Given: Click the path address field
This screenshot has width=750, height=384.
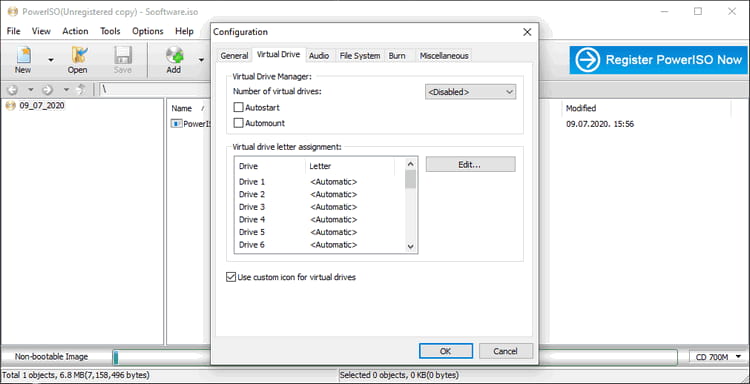Looking at the screenshot, I should (154, 89).
